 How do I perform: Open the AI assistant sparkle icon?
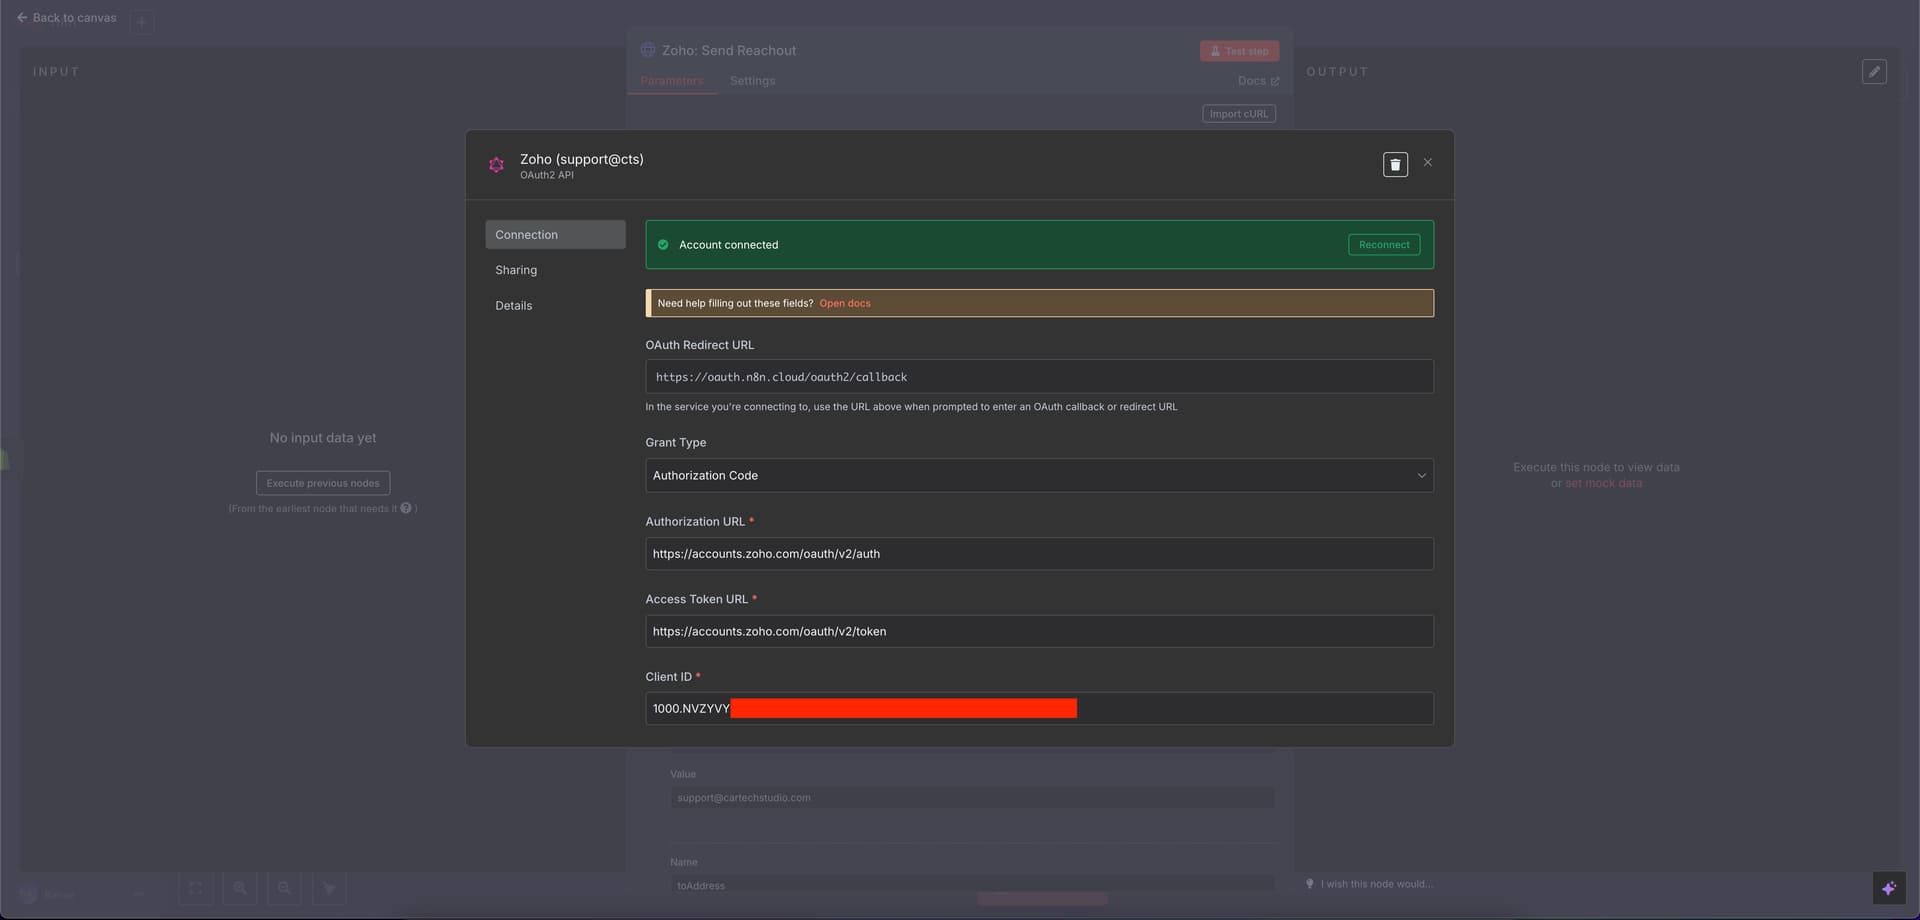click(x=1888, y=888)
